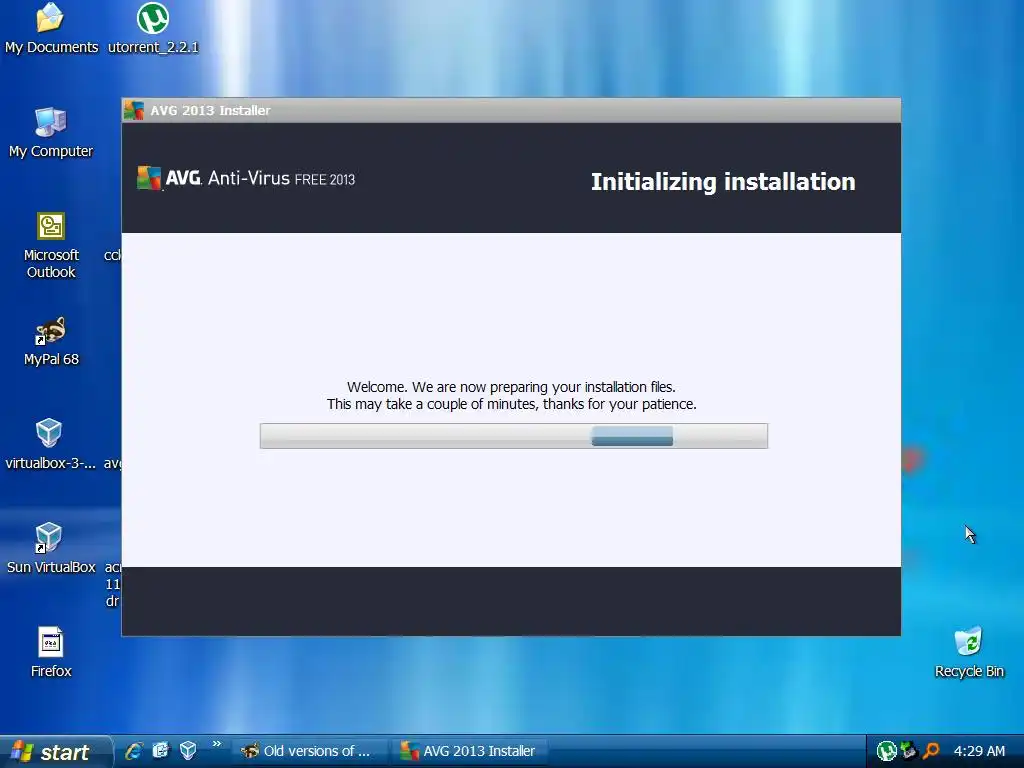Switch to AVG 2013 Installer taskbar button
The height and width of the screenshot is (768, 1024).
pyautogui.click(x=470, y=751)
